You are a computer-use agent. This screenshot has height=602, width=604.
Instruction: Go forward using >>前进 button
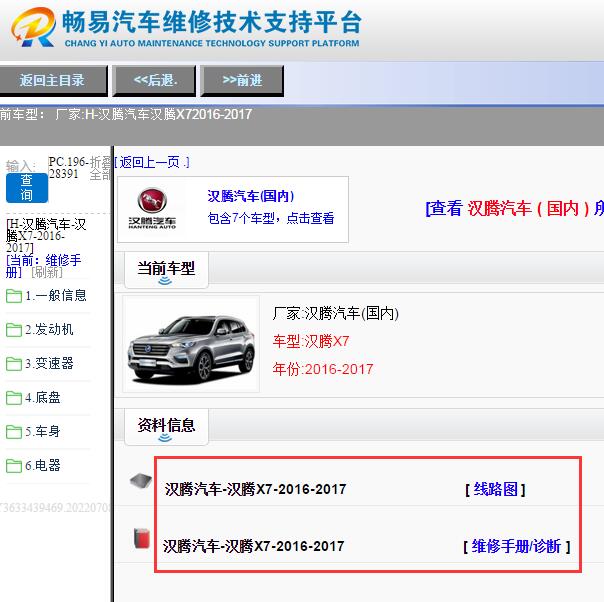point(242,80)
